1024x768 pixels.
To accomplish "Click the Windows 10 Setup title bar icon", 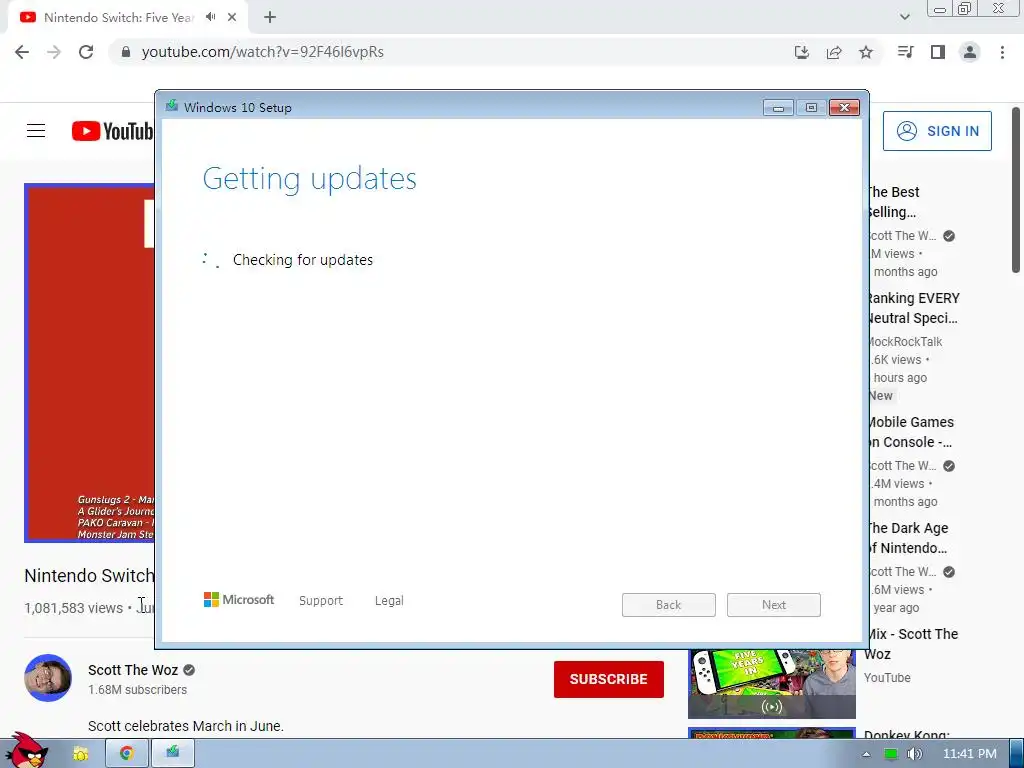I will (x=172, y=106).
